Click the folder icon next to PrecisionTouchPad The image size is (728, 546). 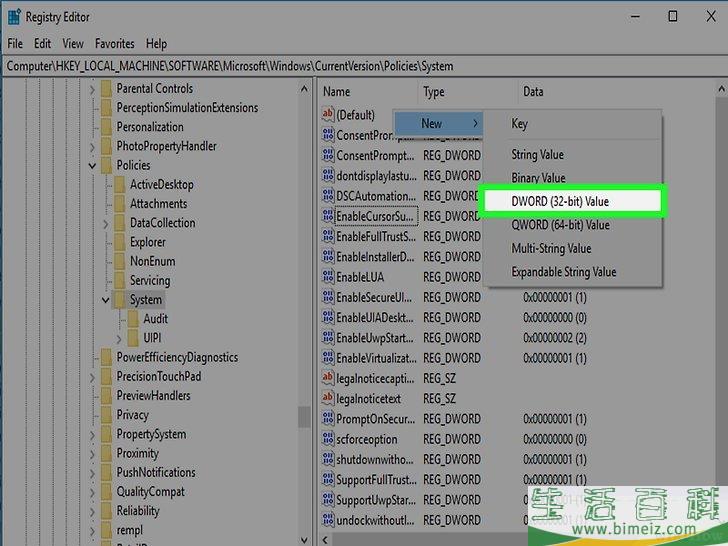pyautogui.click(x=106, y=377)
